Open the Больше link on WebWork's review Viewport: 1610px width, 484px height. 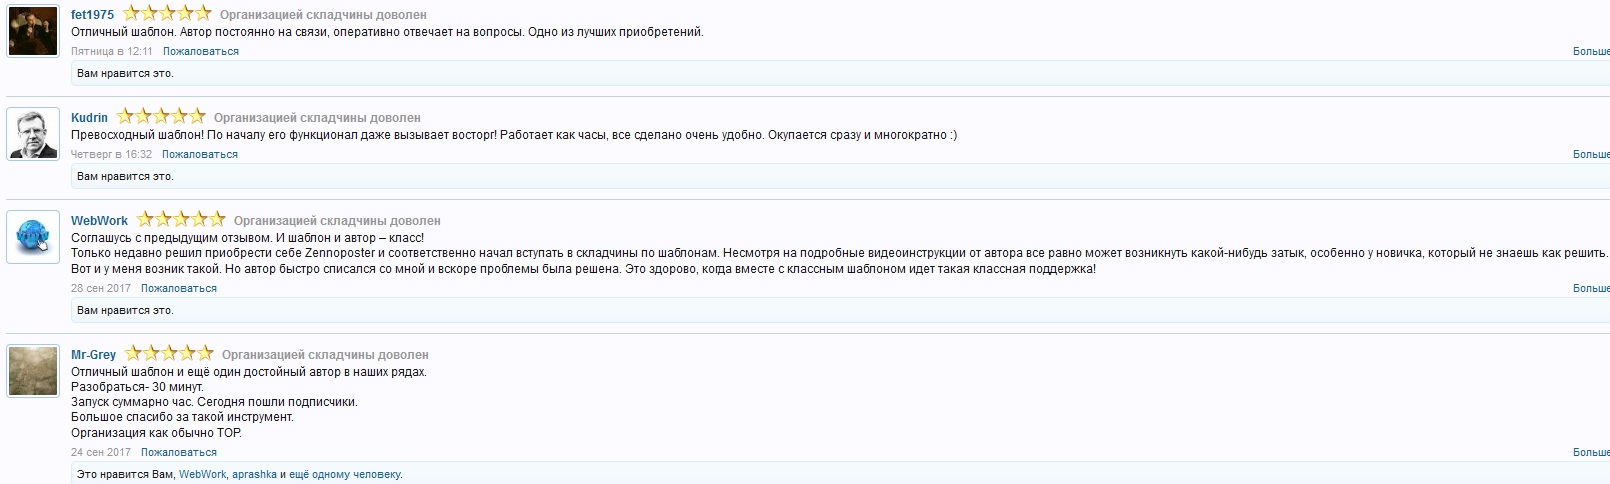click(1591, 288)
